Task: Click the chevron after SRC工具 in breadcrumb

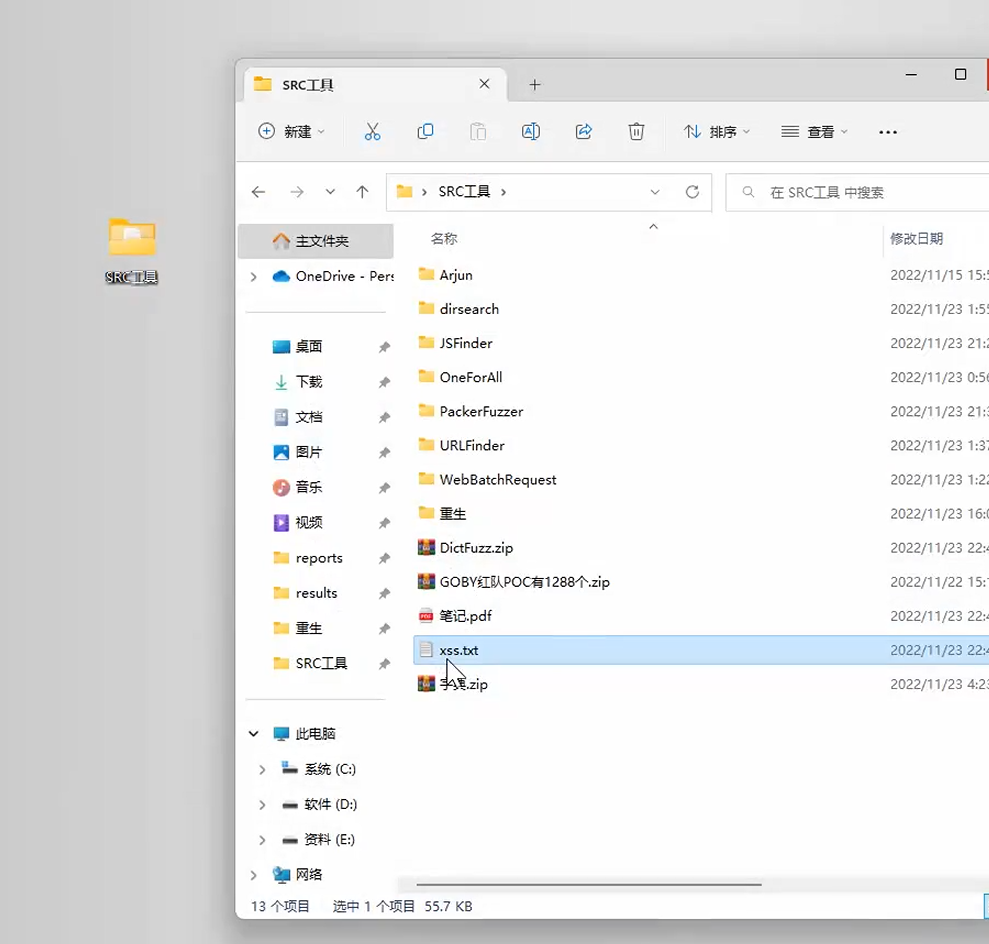Action: [x=503, y=192]
